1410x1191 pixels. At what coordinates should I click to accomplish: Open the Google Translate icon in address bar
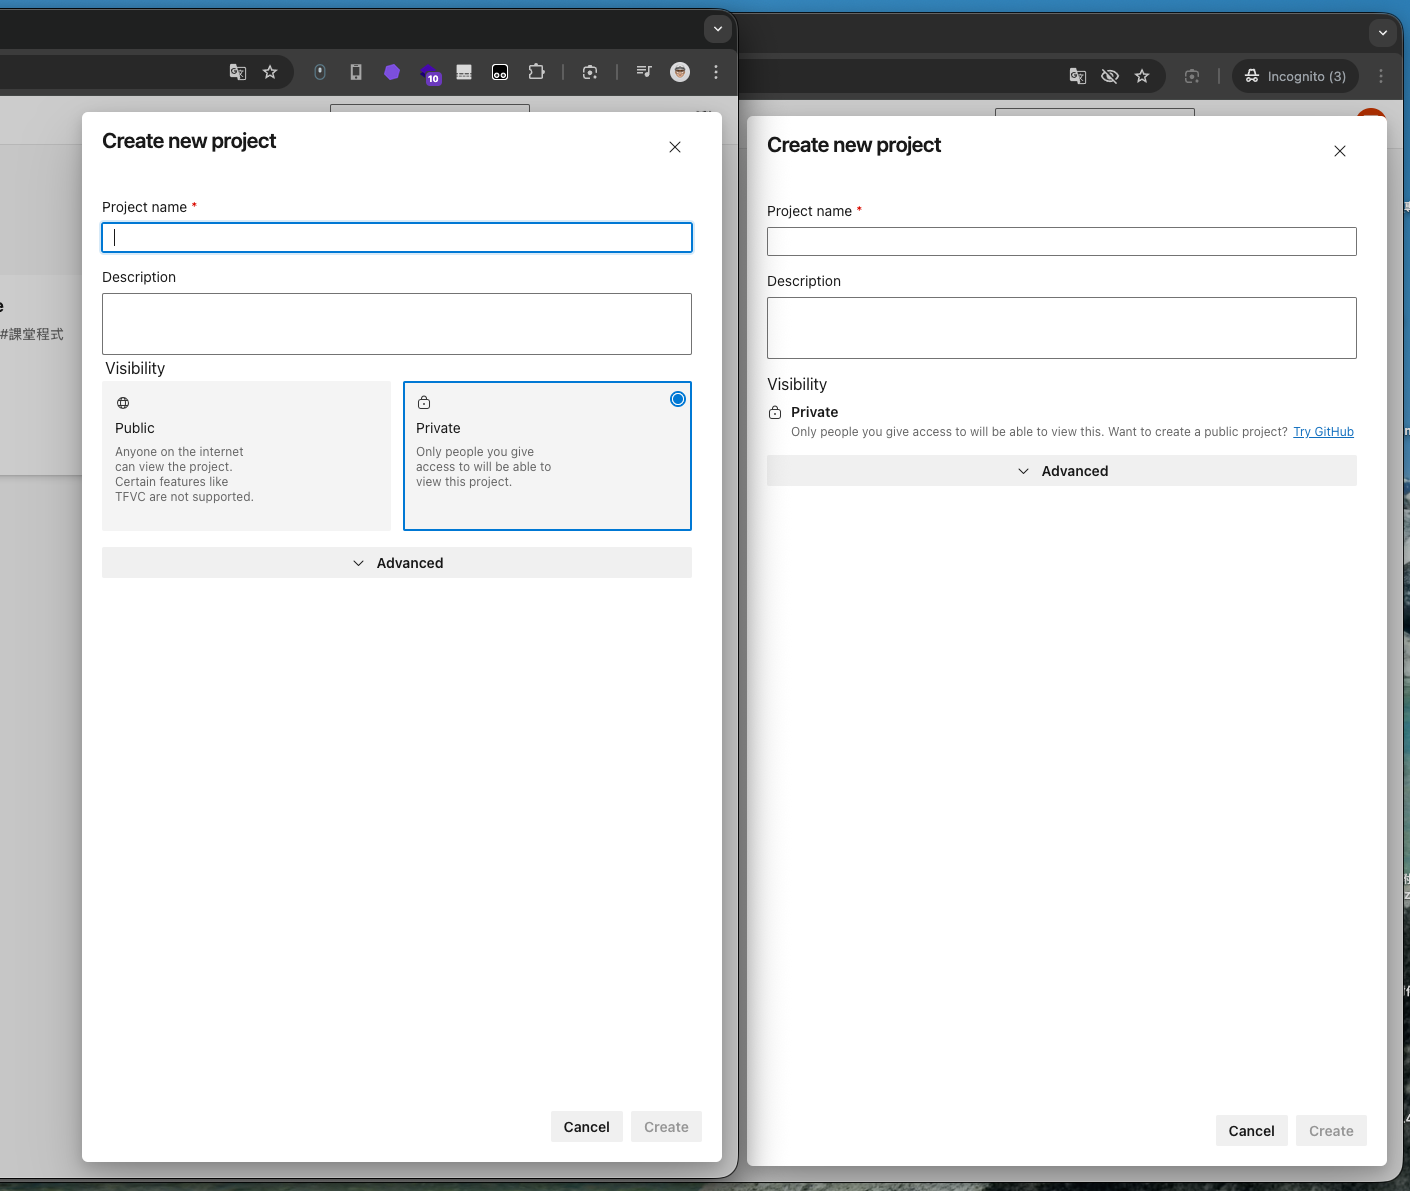[237, 72]
